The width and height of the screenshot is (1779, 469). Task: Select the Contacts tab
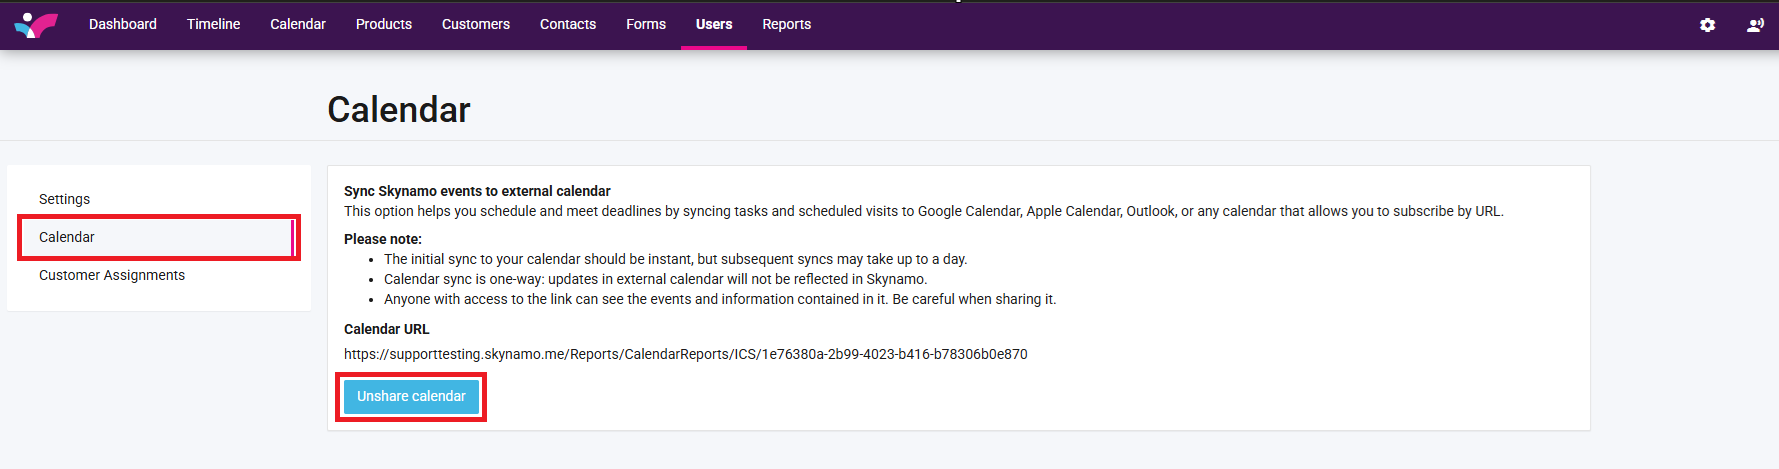point(567,24)
